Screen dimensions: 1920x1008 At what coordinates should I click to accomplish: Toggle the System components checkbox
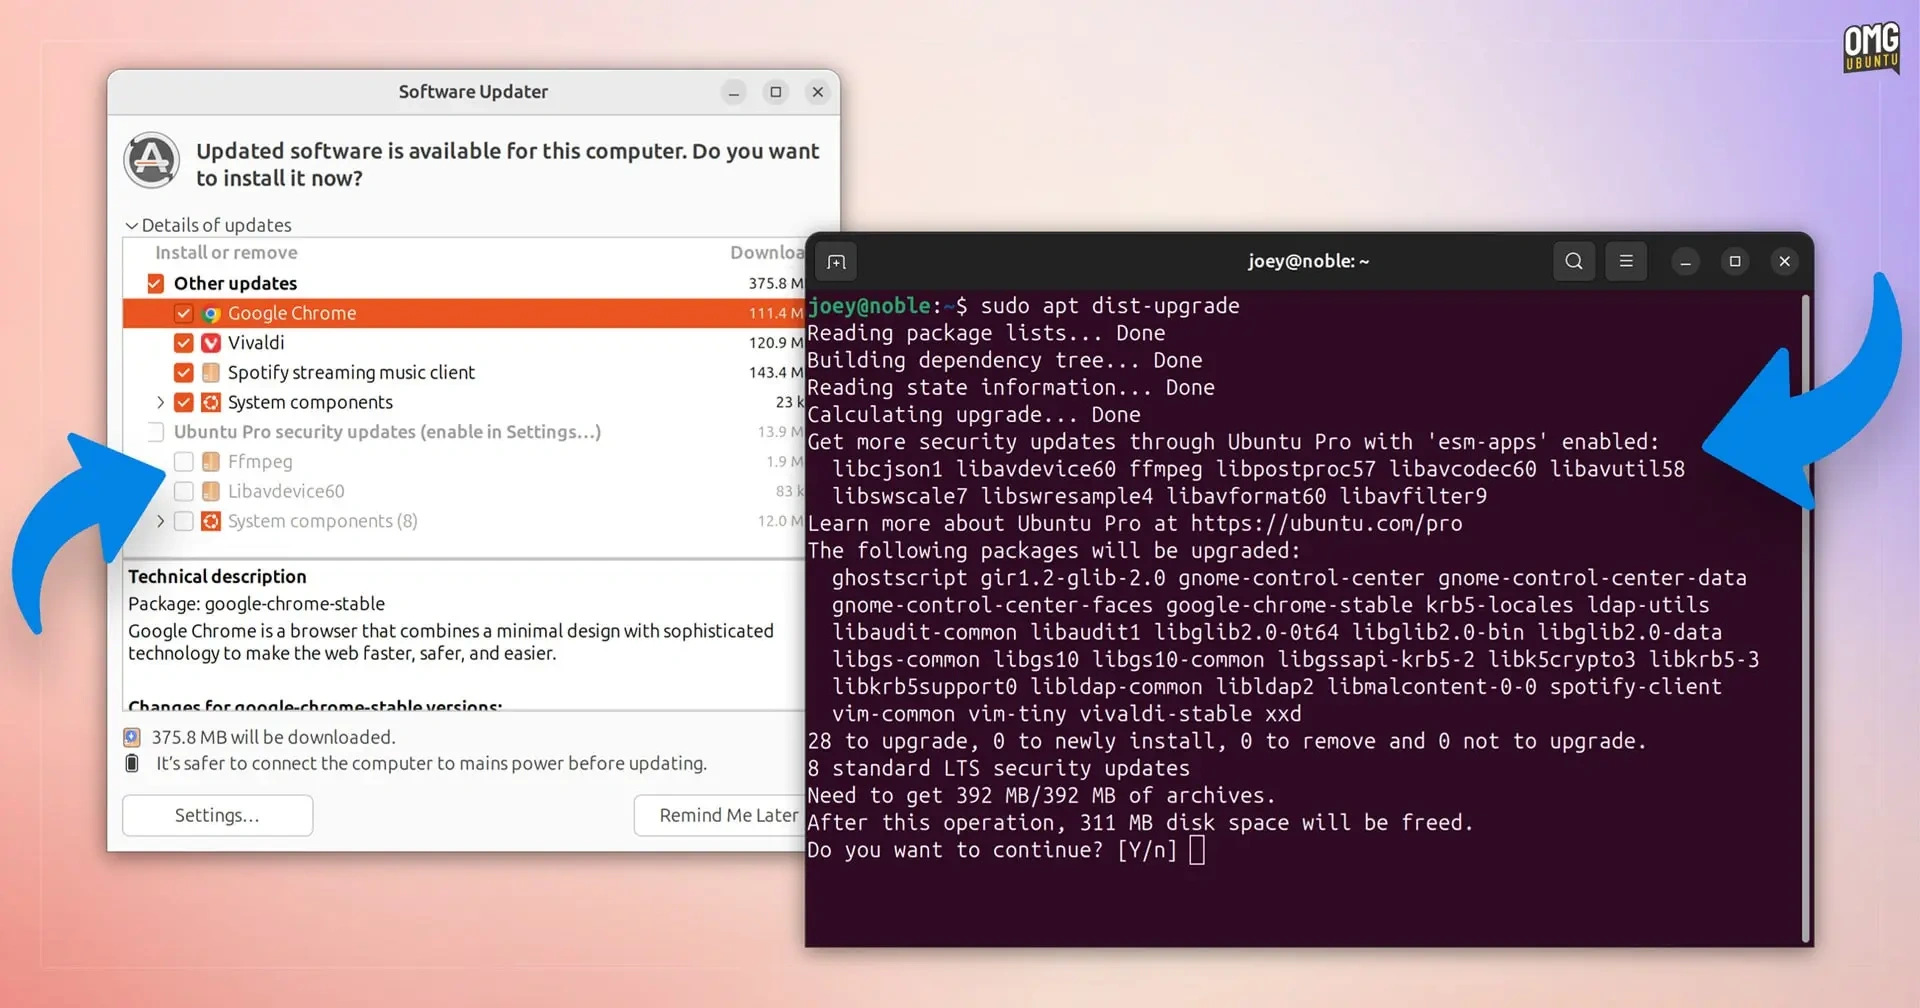coord(183,403)
